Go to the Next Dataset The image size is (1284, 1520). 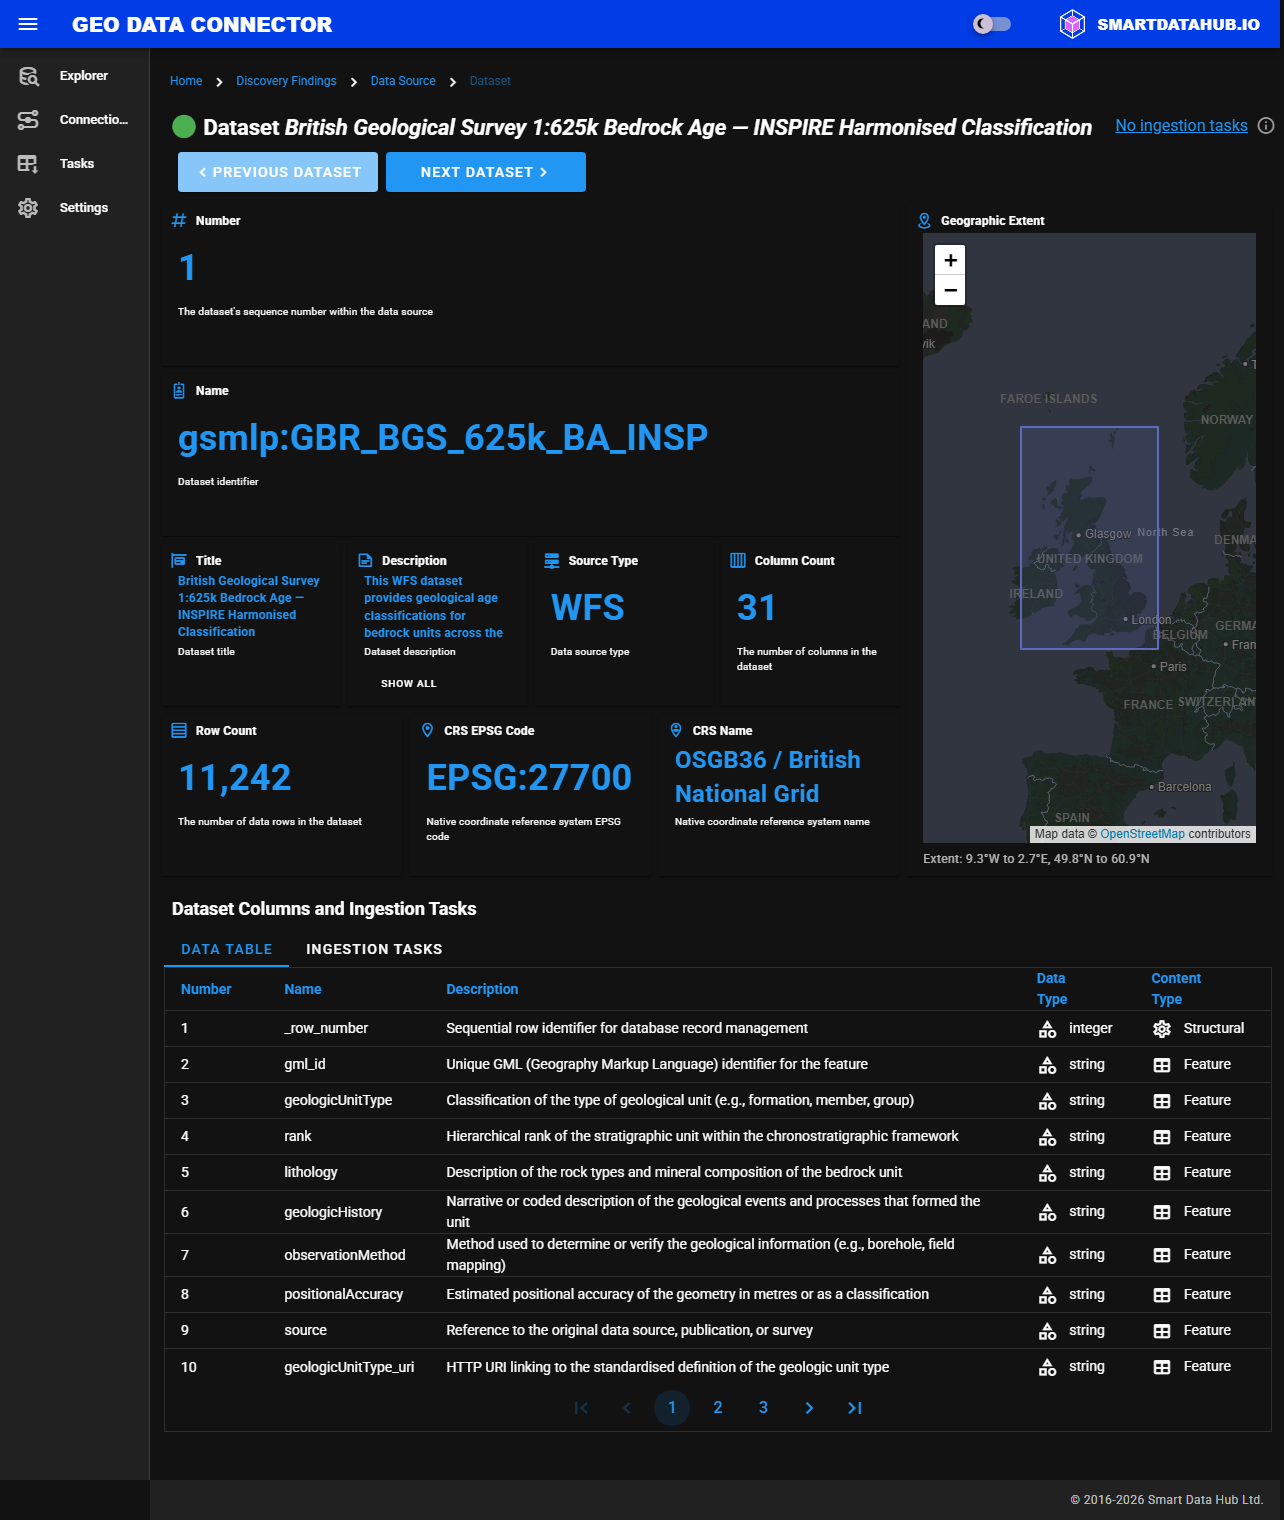[486, 172]
